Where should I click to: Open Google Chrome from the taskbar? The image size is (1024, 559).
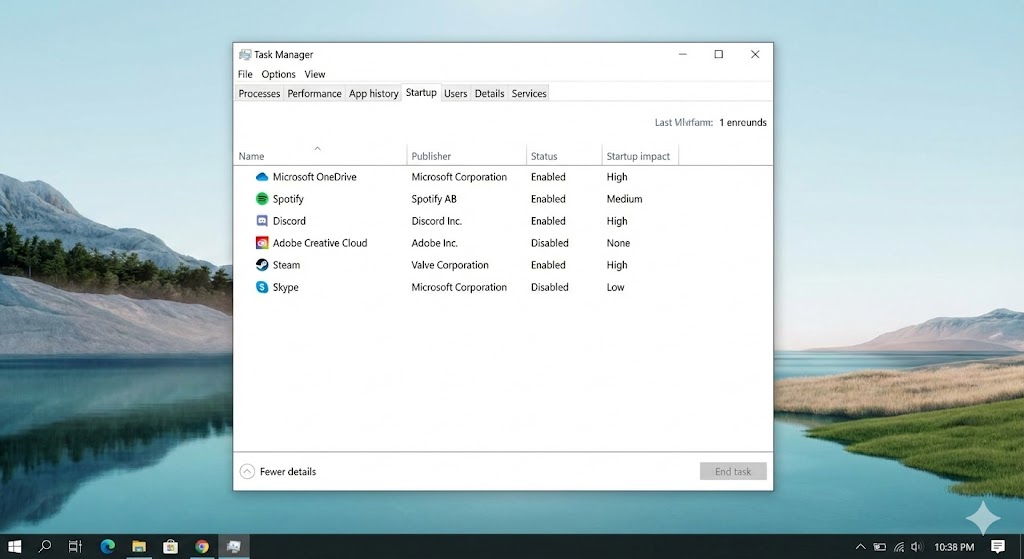click(x=202, y=546)
